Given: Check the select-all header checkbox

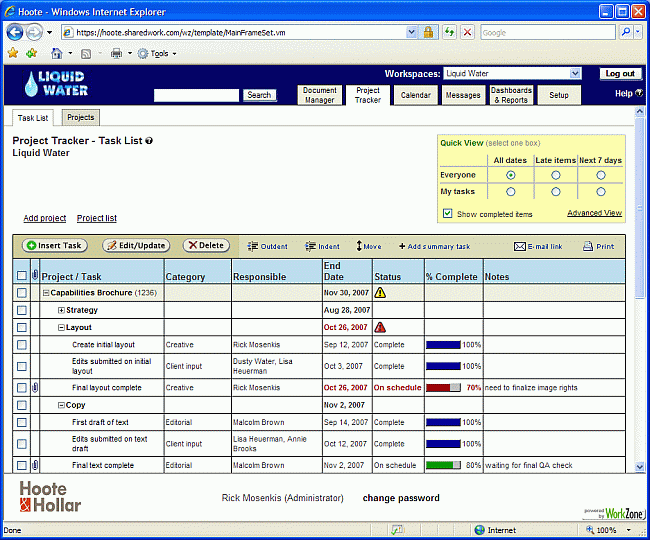Looking at the screenshot, I should coord(22,276).
